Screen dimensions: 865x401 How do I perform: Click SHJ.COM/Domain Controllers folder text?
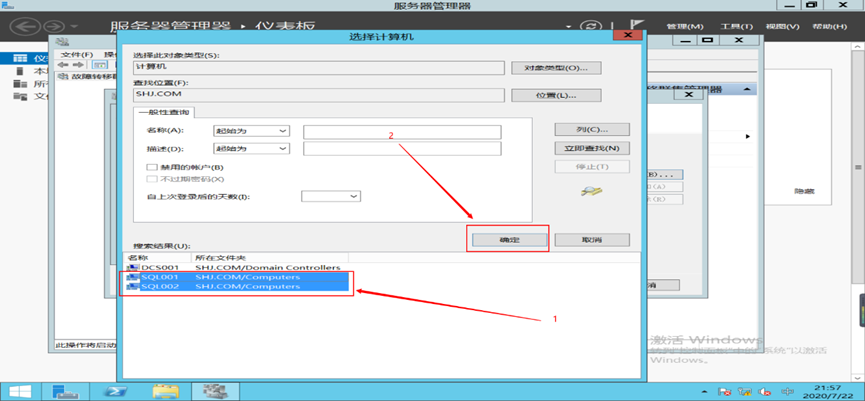268,268
